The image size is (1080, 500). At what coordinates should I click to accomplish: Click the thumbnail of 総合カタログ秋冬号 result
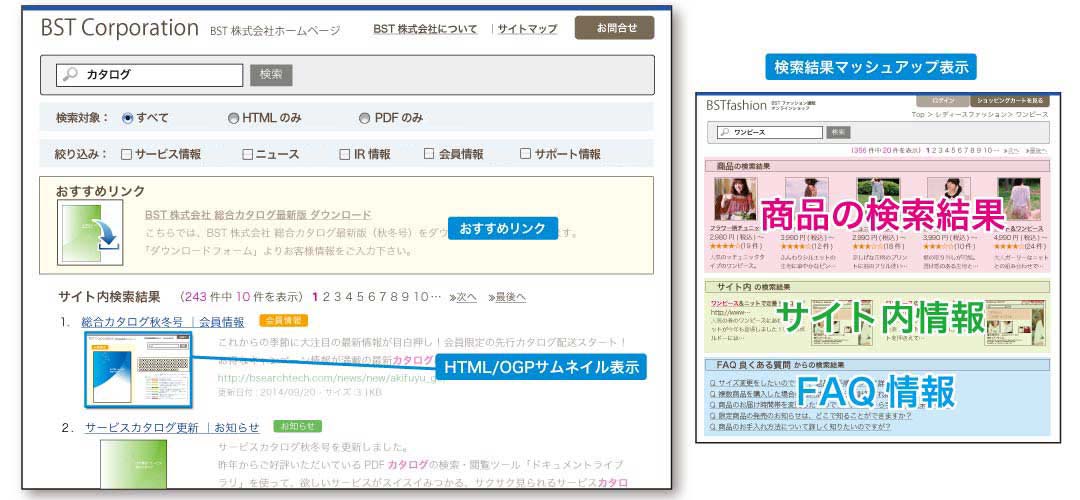click(140, 370)
